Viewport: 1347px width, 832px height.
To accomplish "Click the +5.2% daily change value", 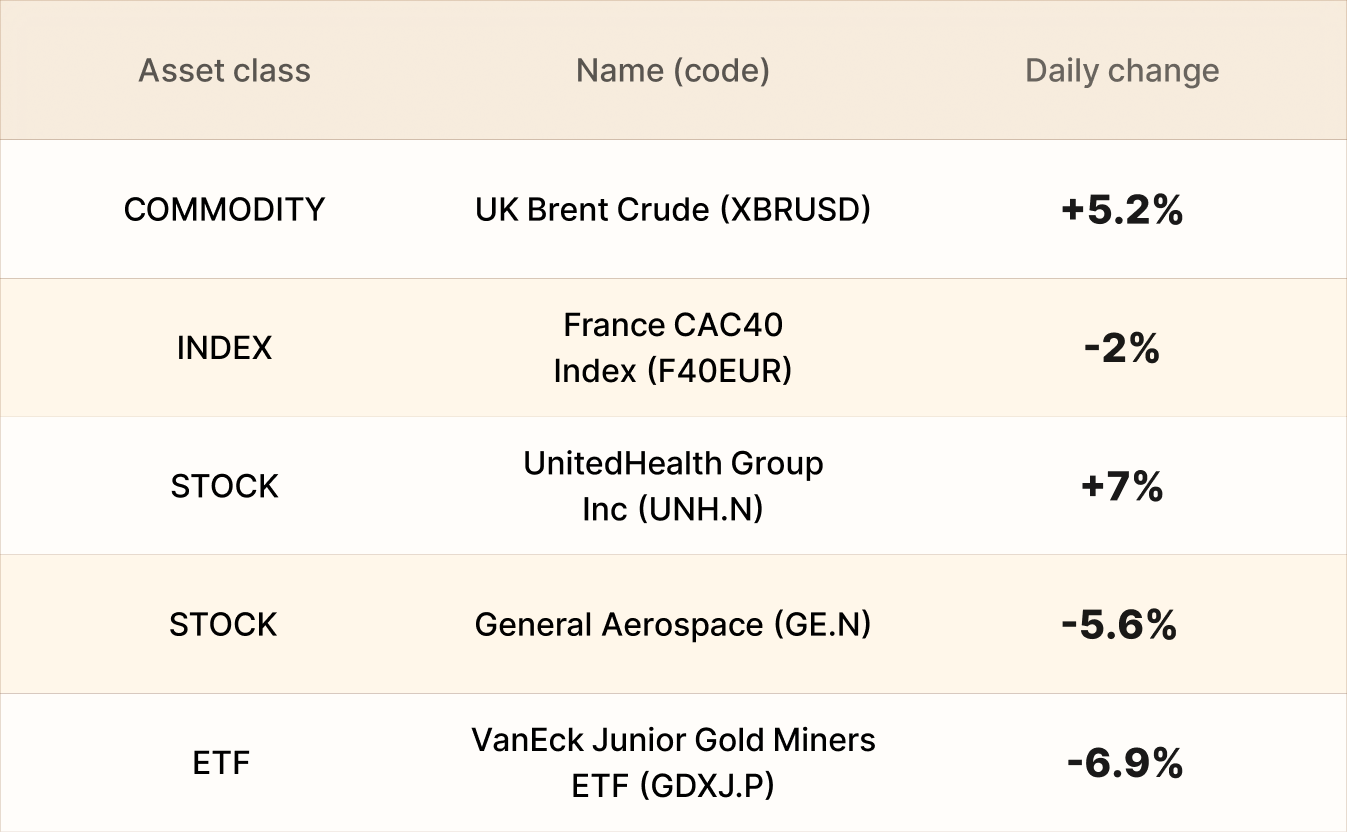I will click(1122, 210).
